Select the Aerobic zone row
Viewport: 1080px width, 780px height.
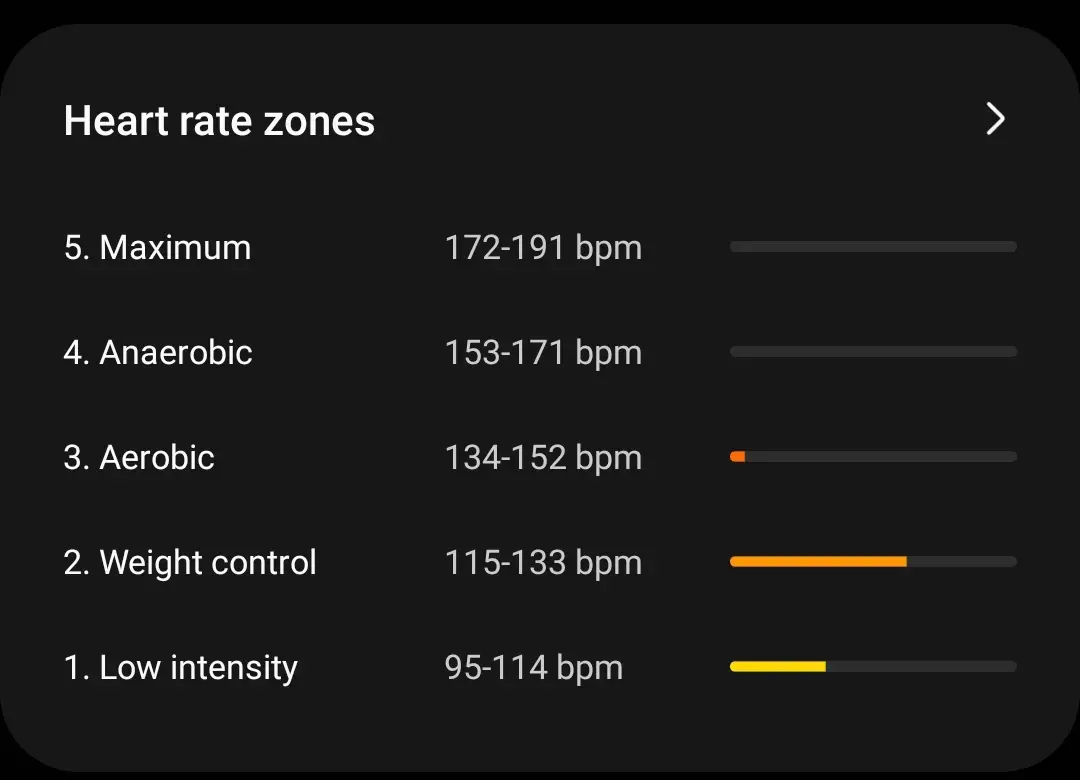point(139,457)
